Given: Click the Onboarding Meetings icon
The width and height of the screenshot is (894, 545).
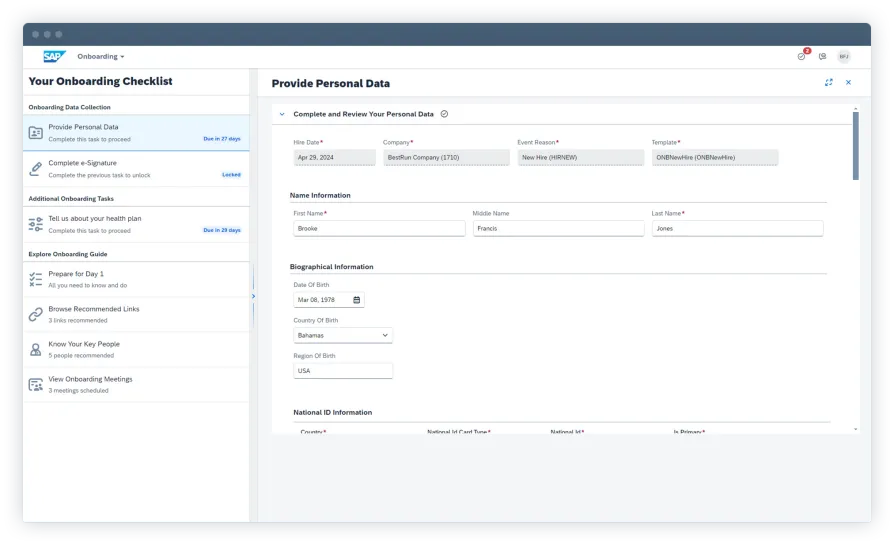Looking at the screenshot, I should [35, 385].
